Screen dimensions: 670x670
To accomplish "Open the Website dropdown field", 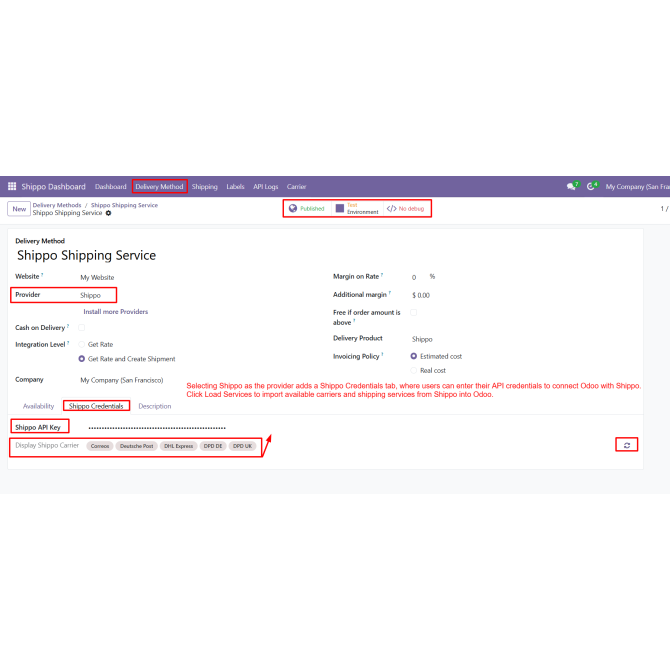I will (97, 277).
